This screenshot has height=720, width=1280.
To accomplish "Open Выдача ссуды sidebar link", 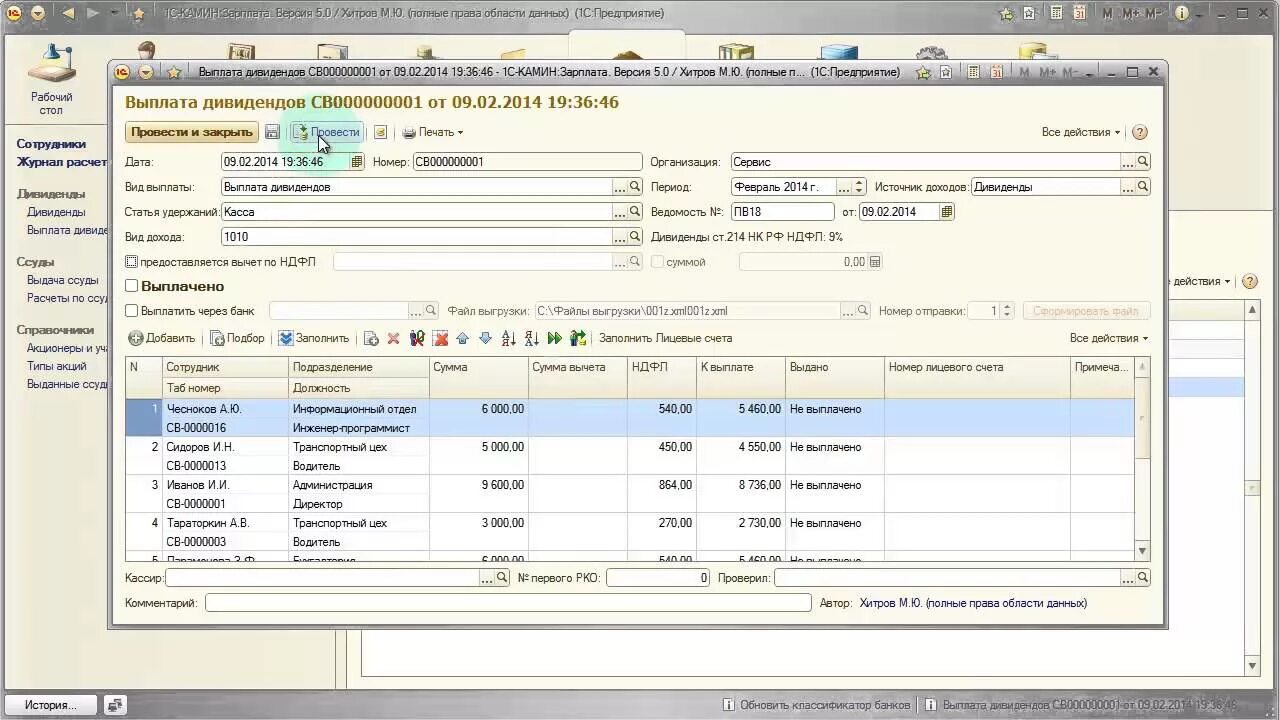I will (x=63, y=280).
